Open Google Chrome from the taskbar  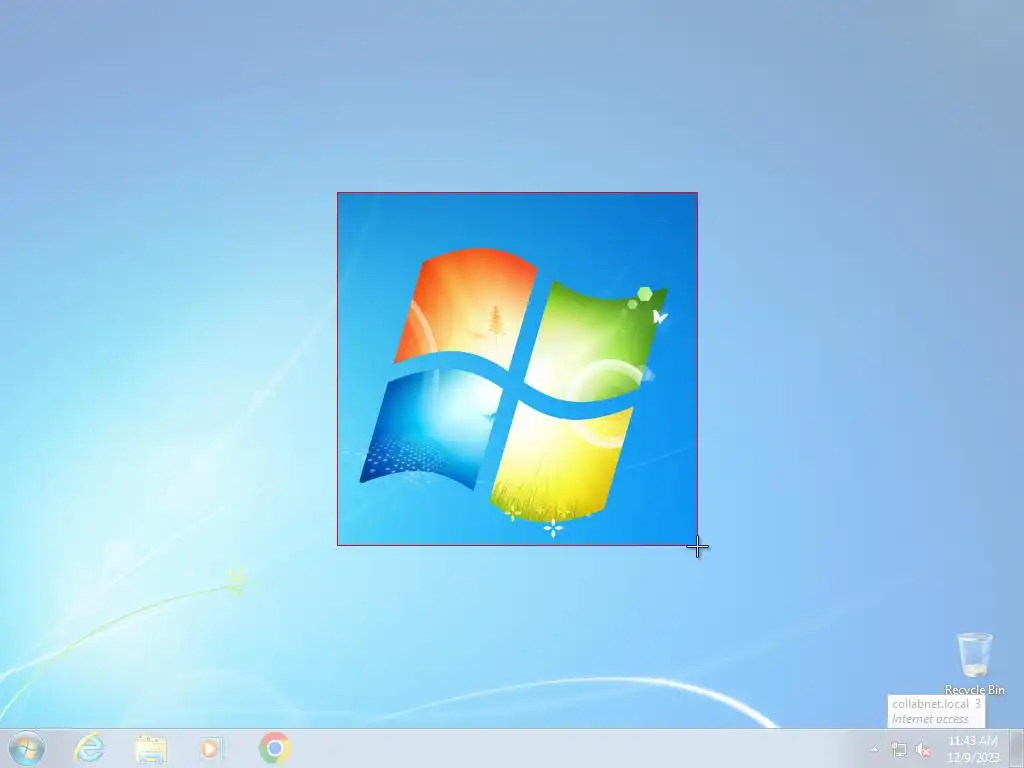pos(274,748)
